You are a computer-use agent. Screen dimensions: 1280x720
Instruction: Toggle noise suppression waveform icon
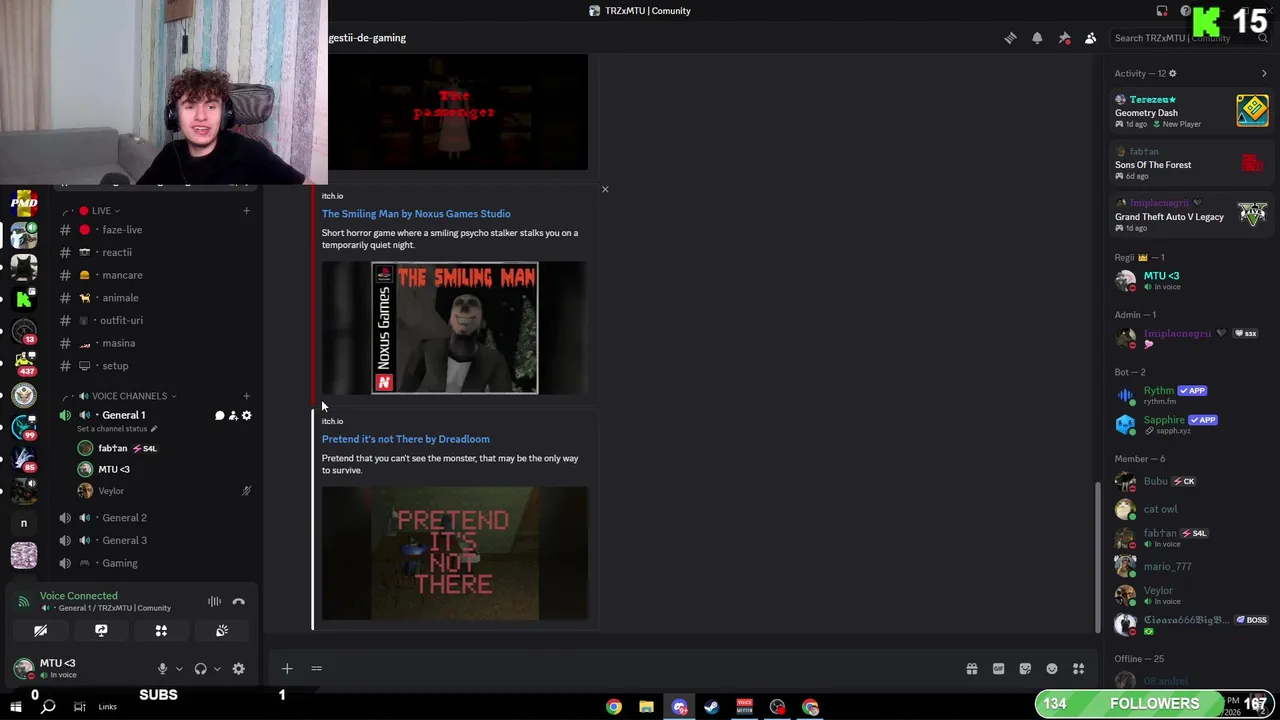click(214, 601)
